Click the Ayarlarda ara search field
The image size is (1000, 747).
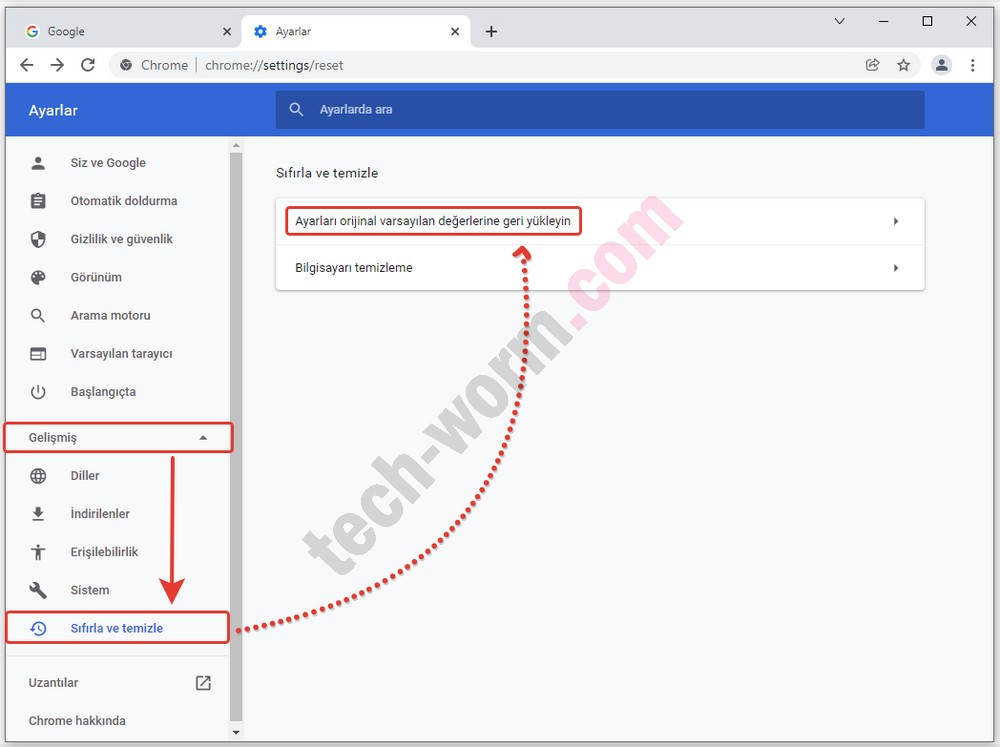click(x=600, y=110)
